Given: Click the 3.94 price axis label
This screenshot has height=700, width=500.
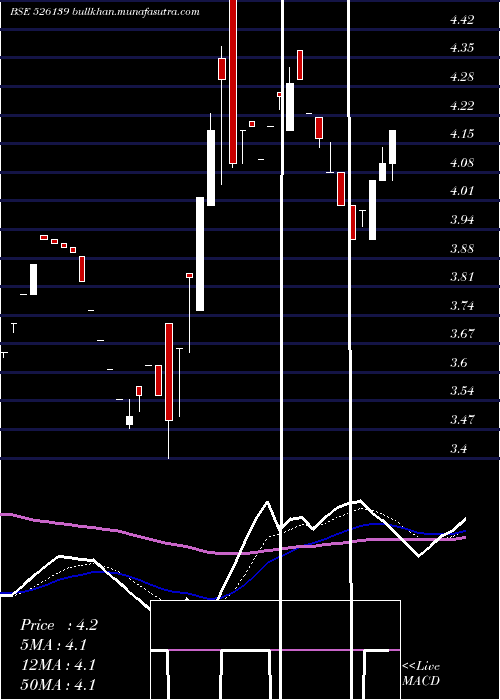Looking at the screenshot, I should click(x=462, y=220).
